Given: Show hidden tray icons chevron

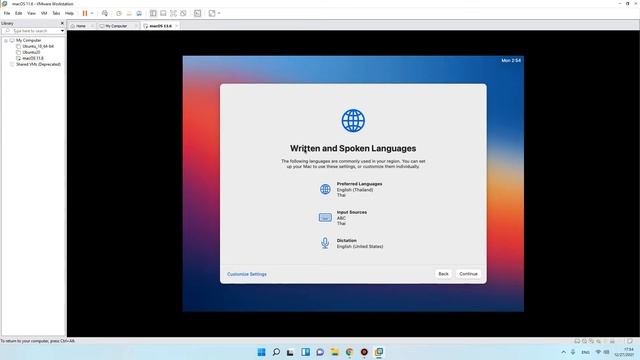Looking at the screenshot, I should pyautogui.click(x=564, y=352).
